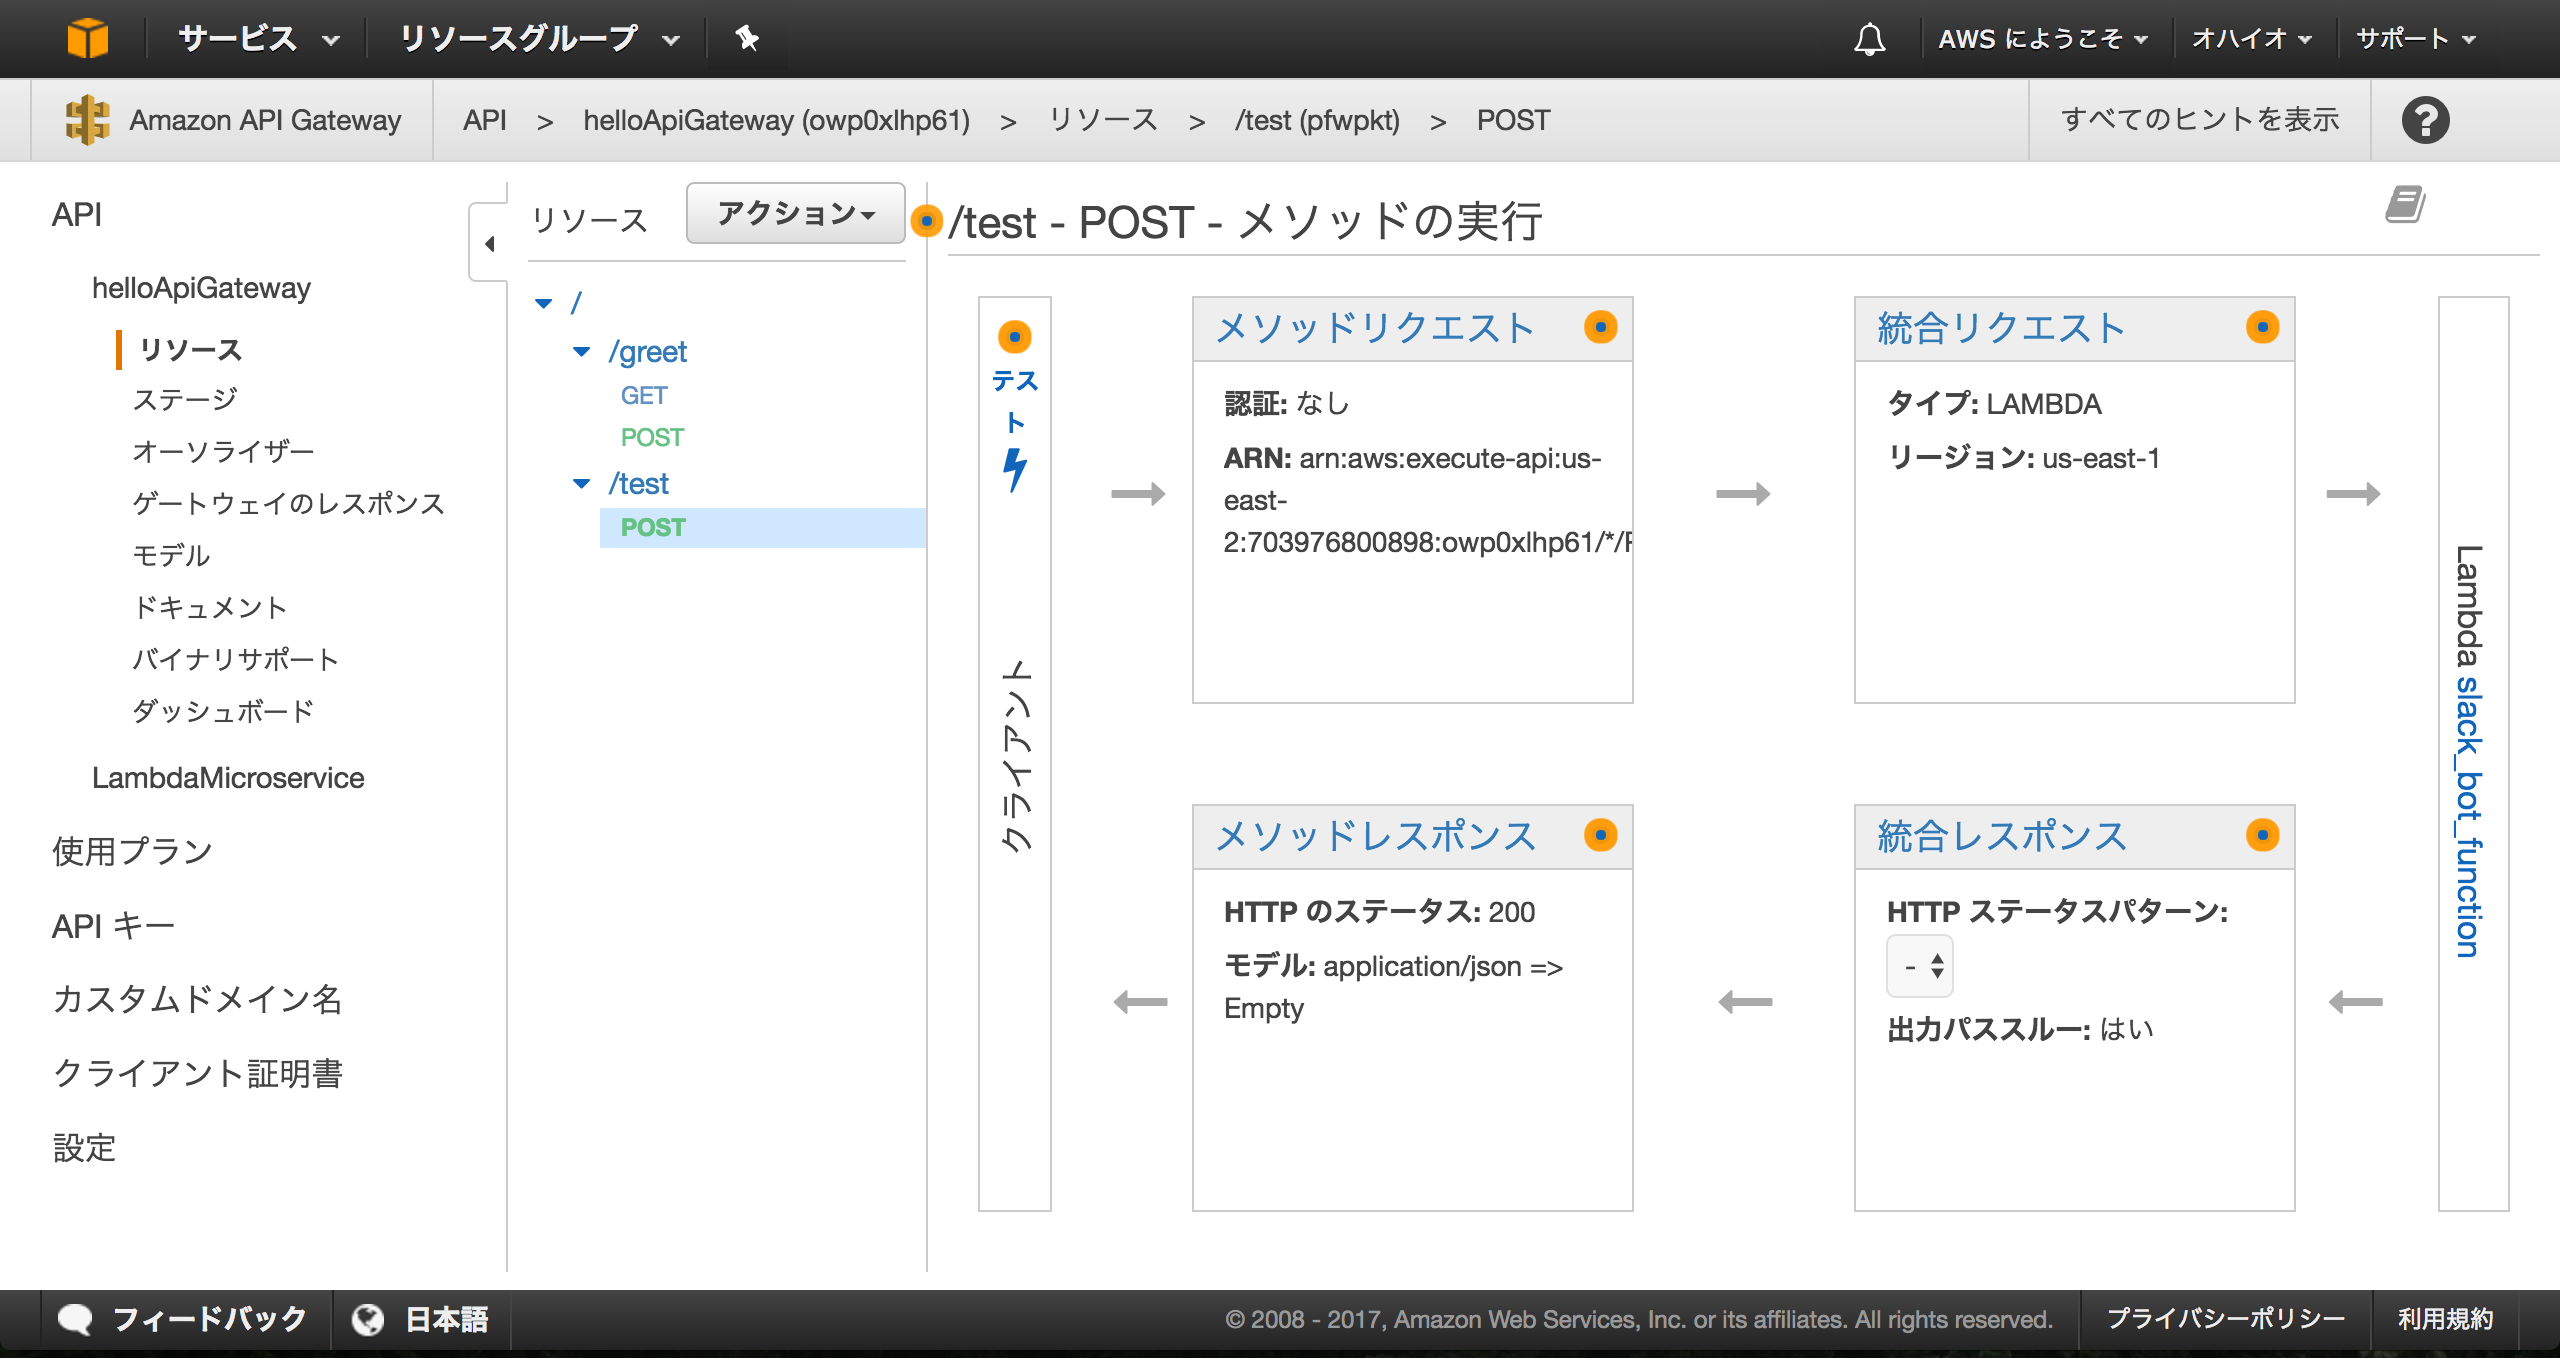This screenshot has width=2560, height=1358.
Task: Click the pin shortcut icon in top bar
Action: [x=747, y=38]
